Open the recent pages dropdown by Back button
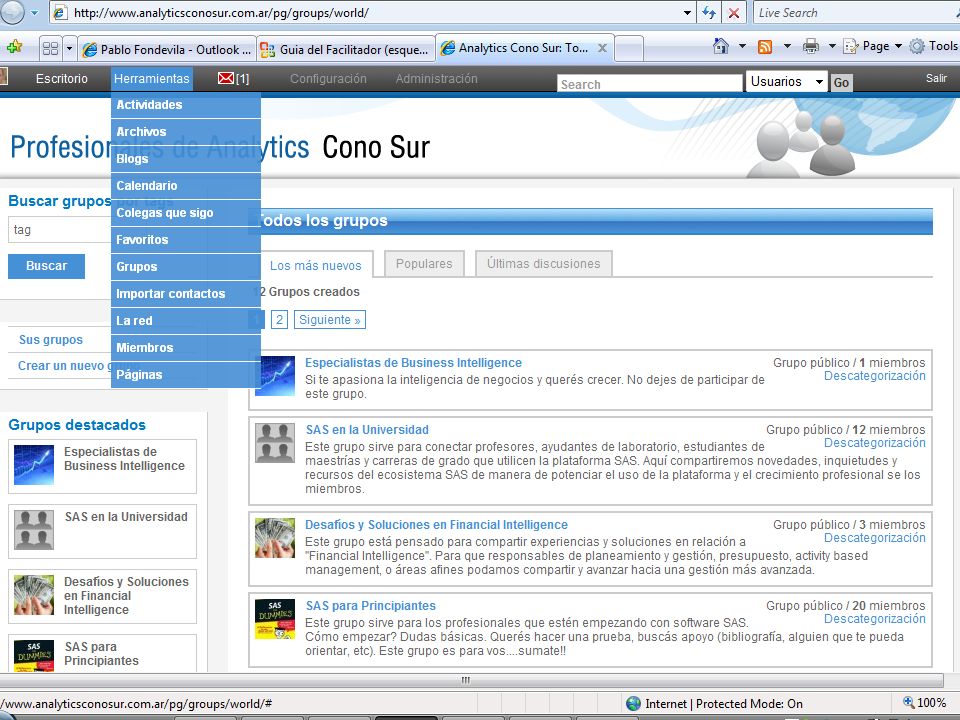Screen dimensions: 960x720 coord(34,12)
